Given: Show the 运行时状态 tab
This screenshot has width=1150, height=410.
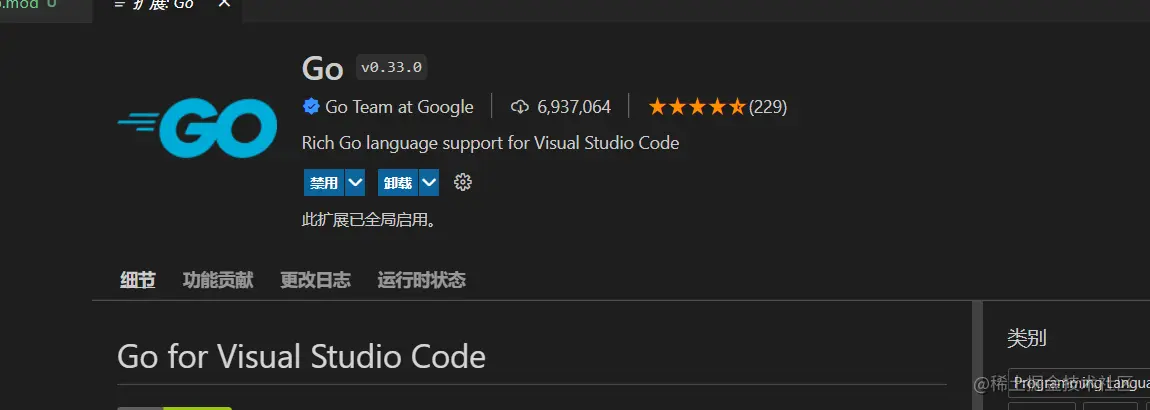Looking at the screenshot, I should (x=422, y=280).
